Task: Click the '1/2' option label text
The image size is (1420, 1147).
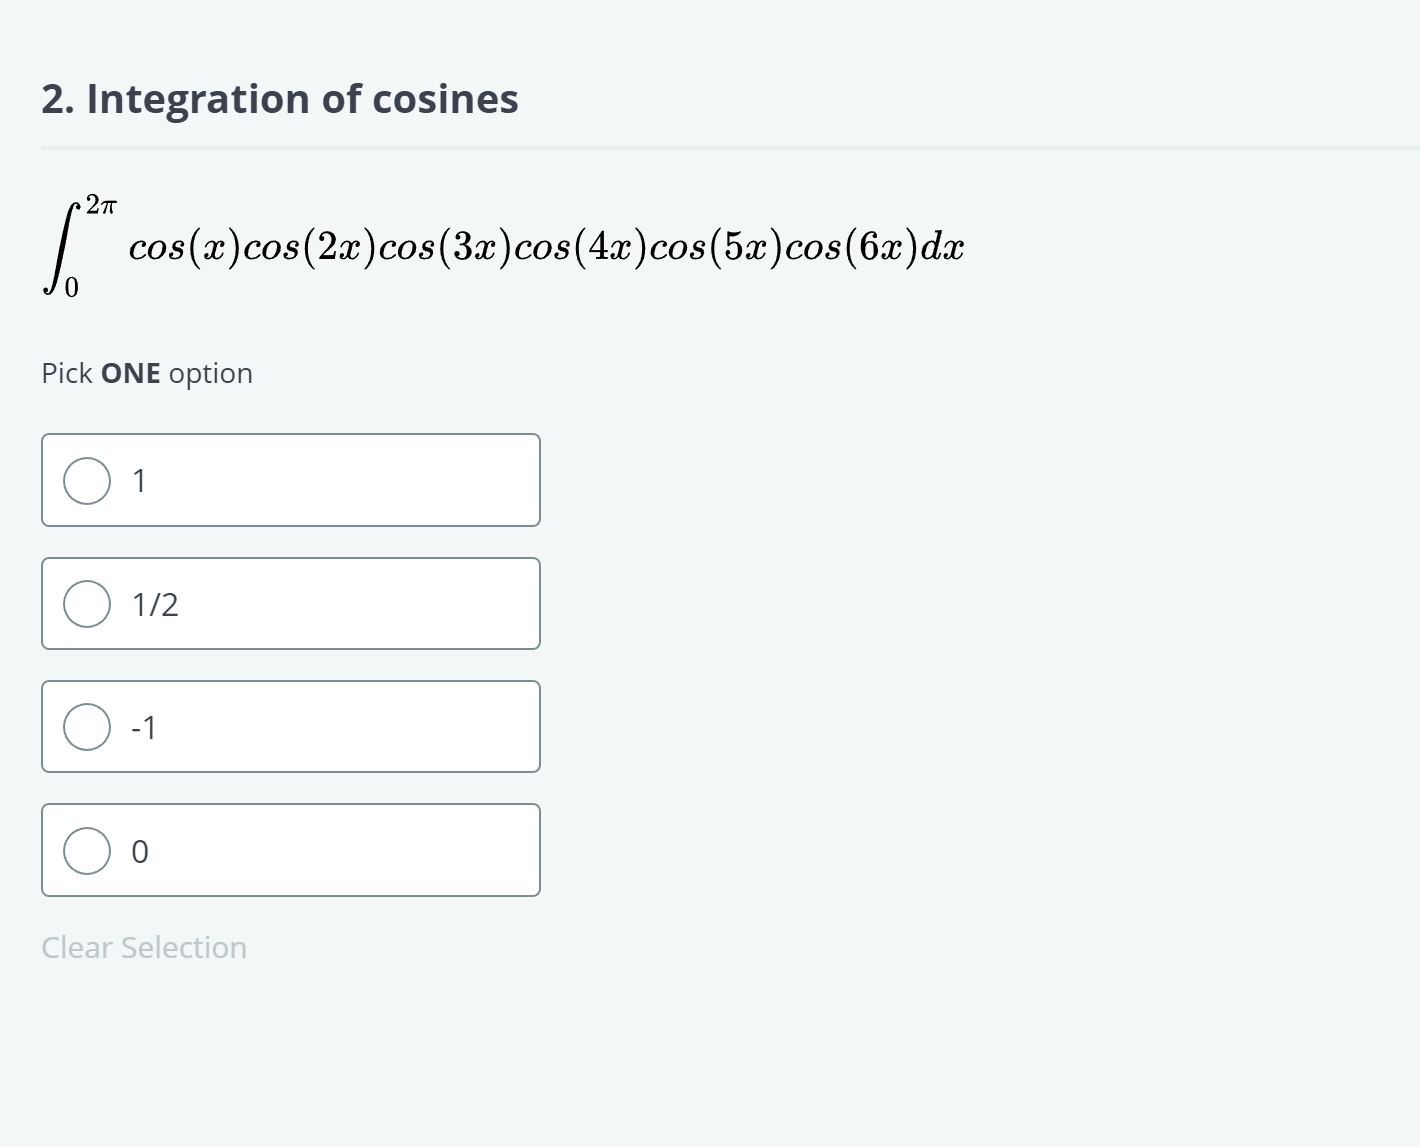Action: pyautogui.click(x=155, y=605)
